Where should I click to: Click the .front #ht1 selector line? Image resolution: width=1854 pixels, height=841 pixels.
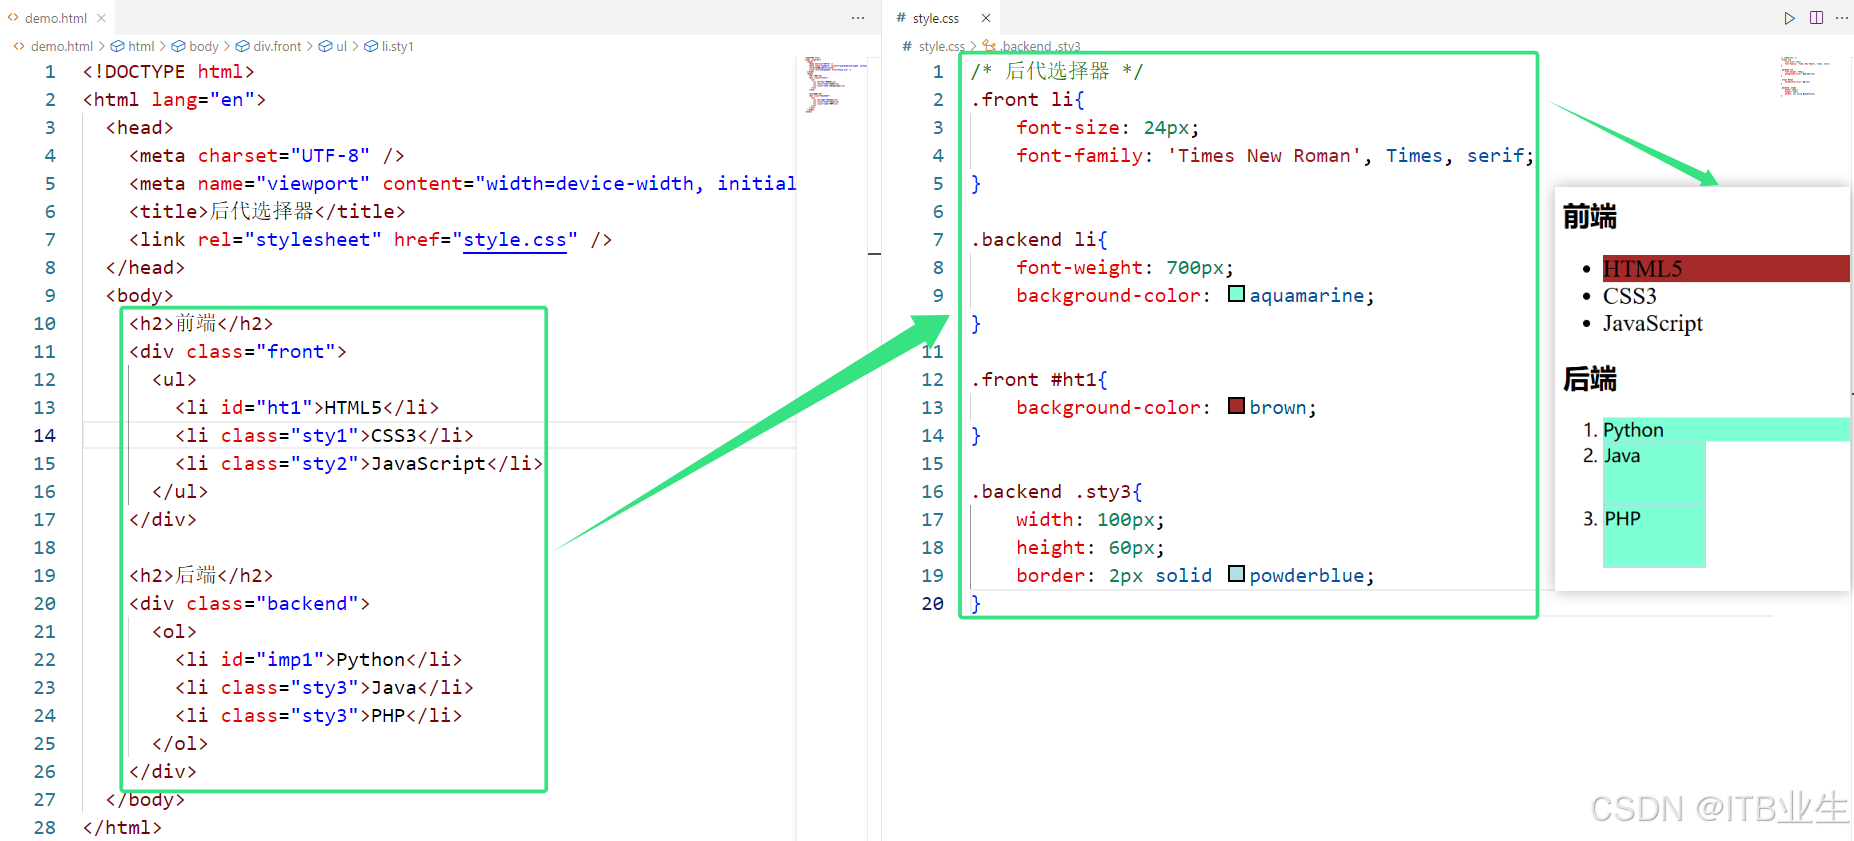tap(1039, 380)
